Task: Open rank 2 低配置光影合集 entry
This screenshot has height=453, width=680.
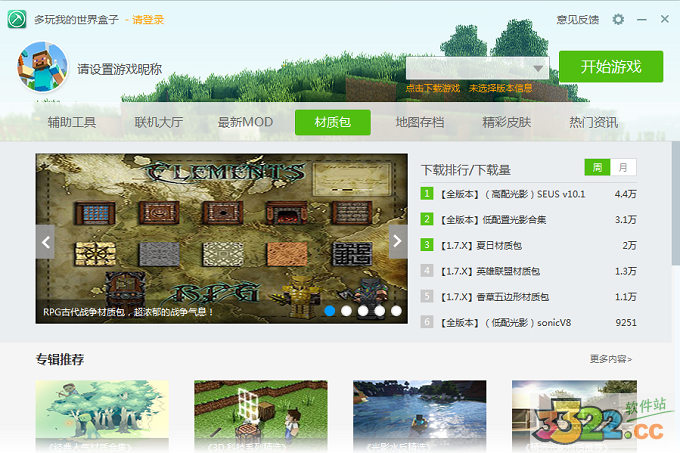Action: [x=529, y=219]
